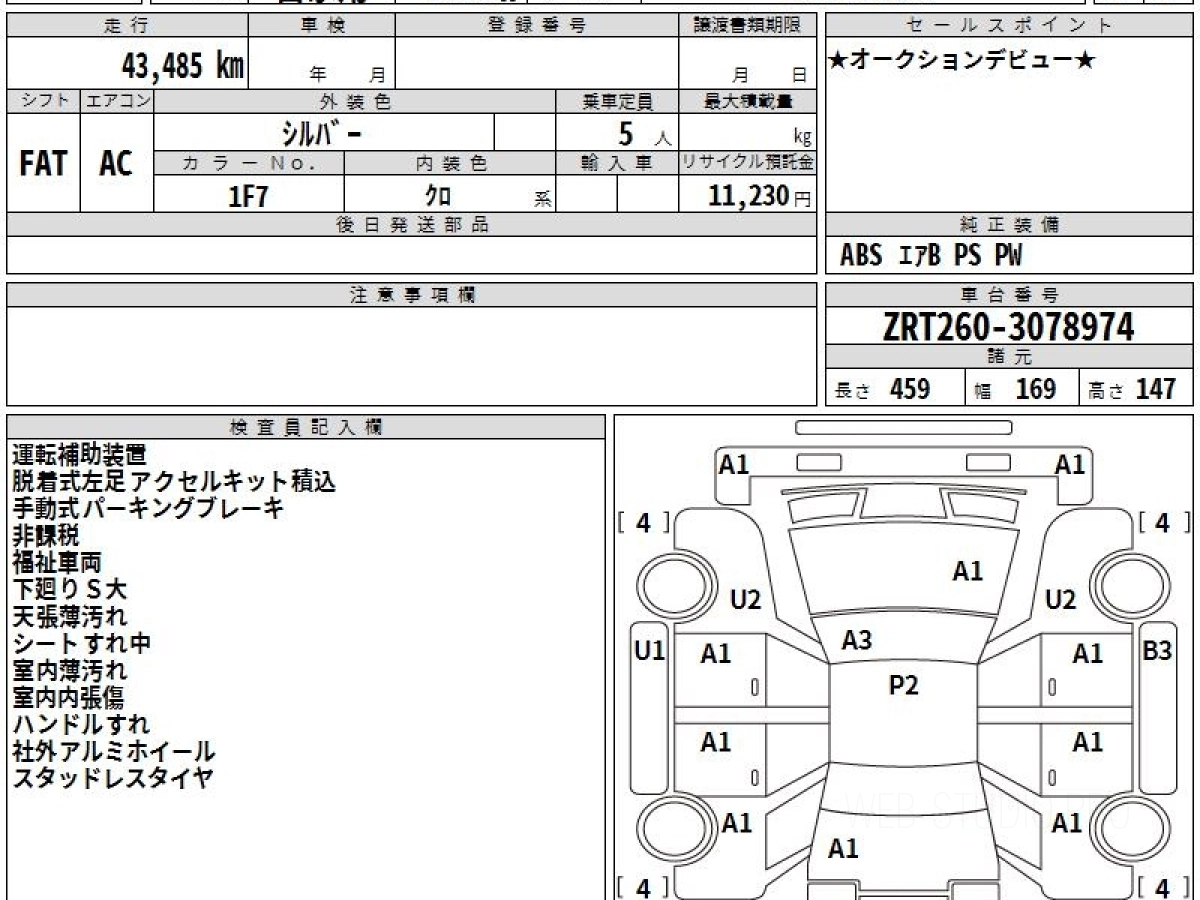Image resolution: width=1200 pixels, height=900 pixels.
Task: Select the 社外アルミホイール note
Action: 114,752
